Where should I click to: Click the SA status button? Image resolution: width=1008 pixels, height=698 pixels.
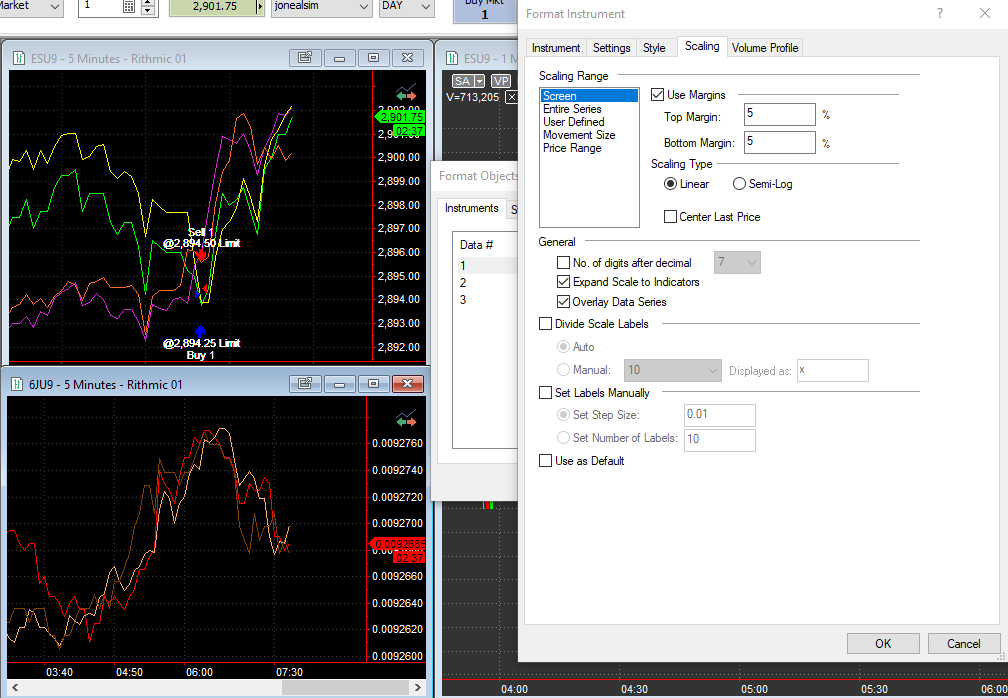pos(462,81)
